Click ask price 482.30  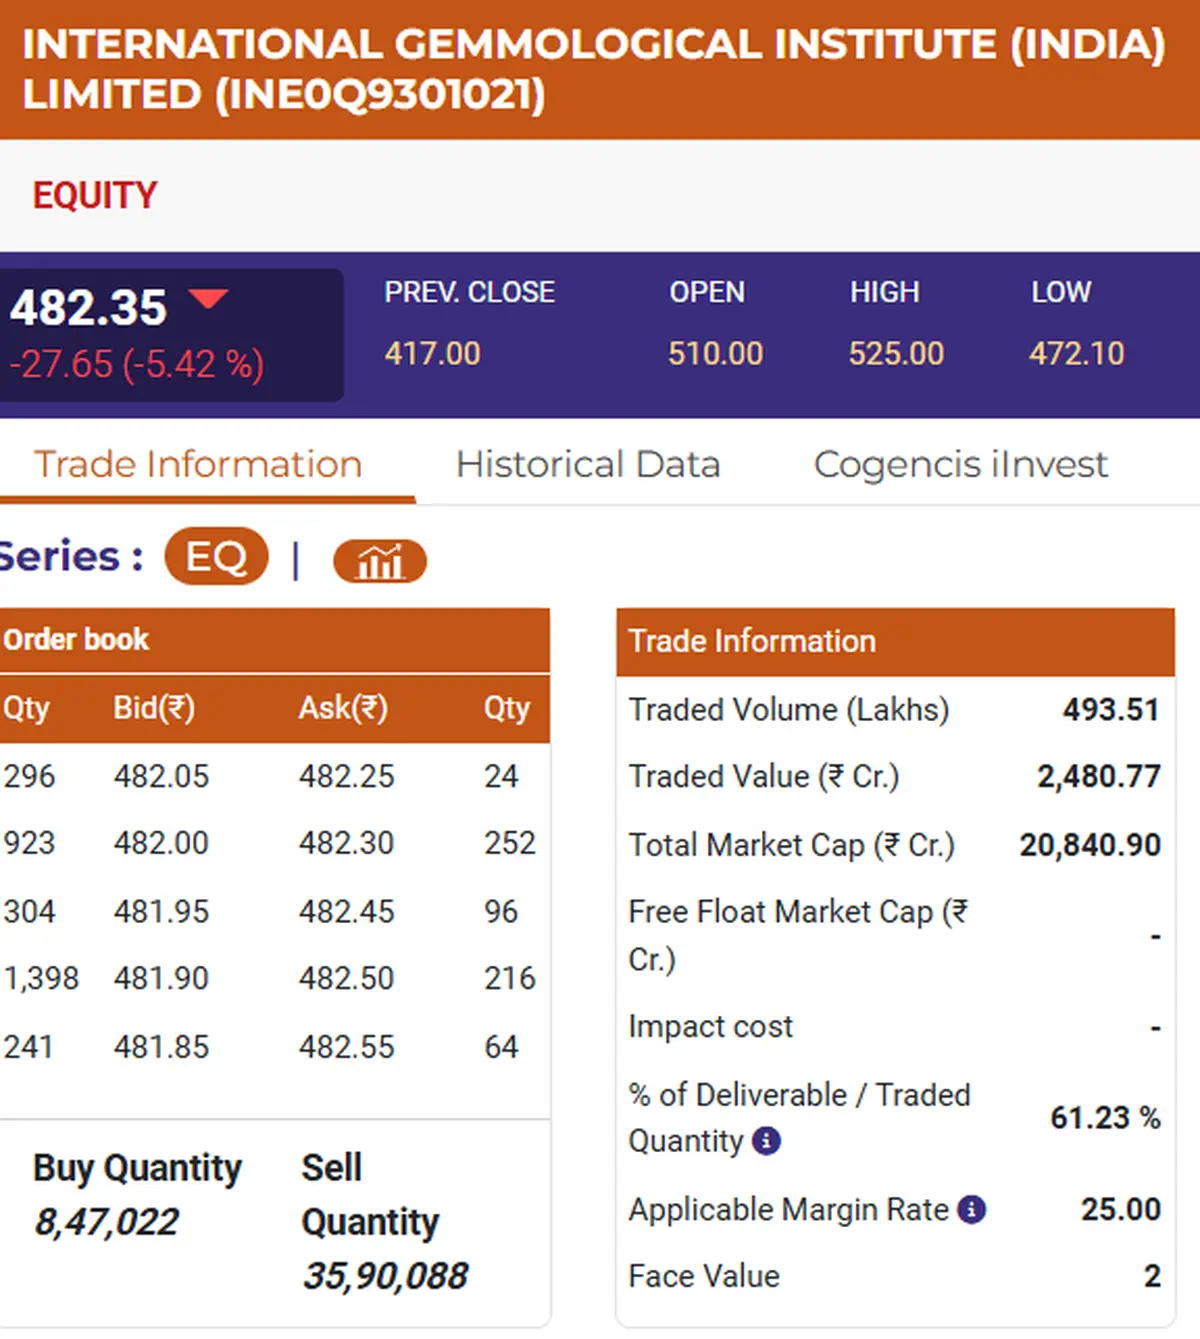(347, 844)
